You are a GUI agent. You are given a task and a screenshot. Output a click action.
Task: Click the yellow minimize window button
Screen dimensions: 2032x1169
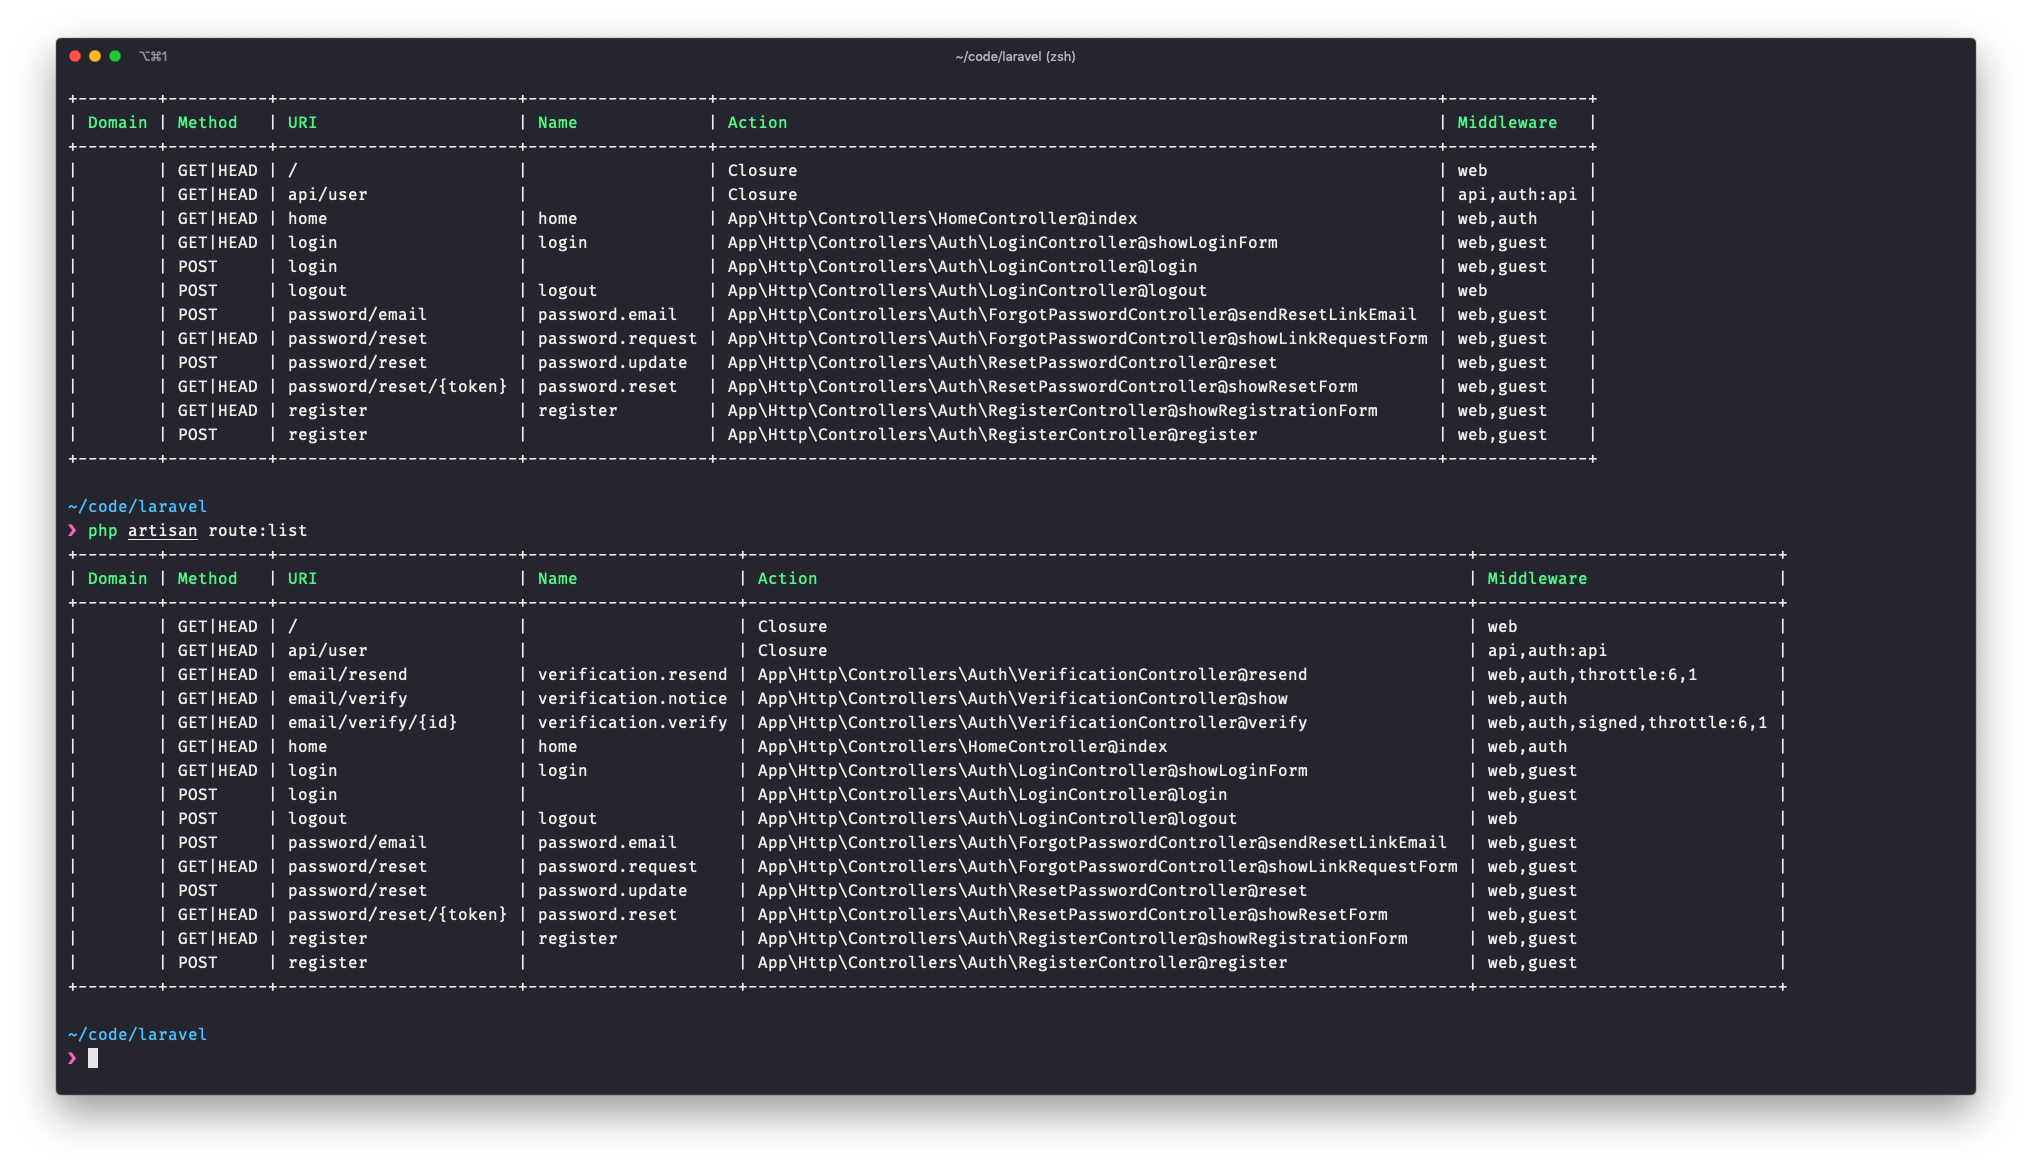tap(95, 56)
